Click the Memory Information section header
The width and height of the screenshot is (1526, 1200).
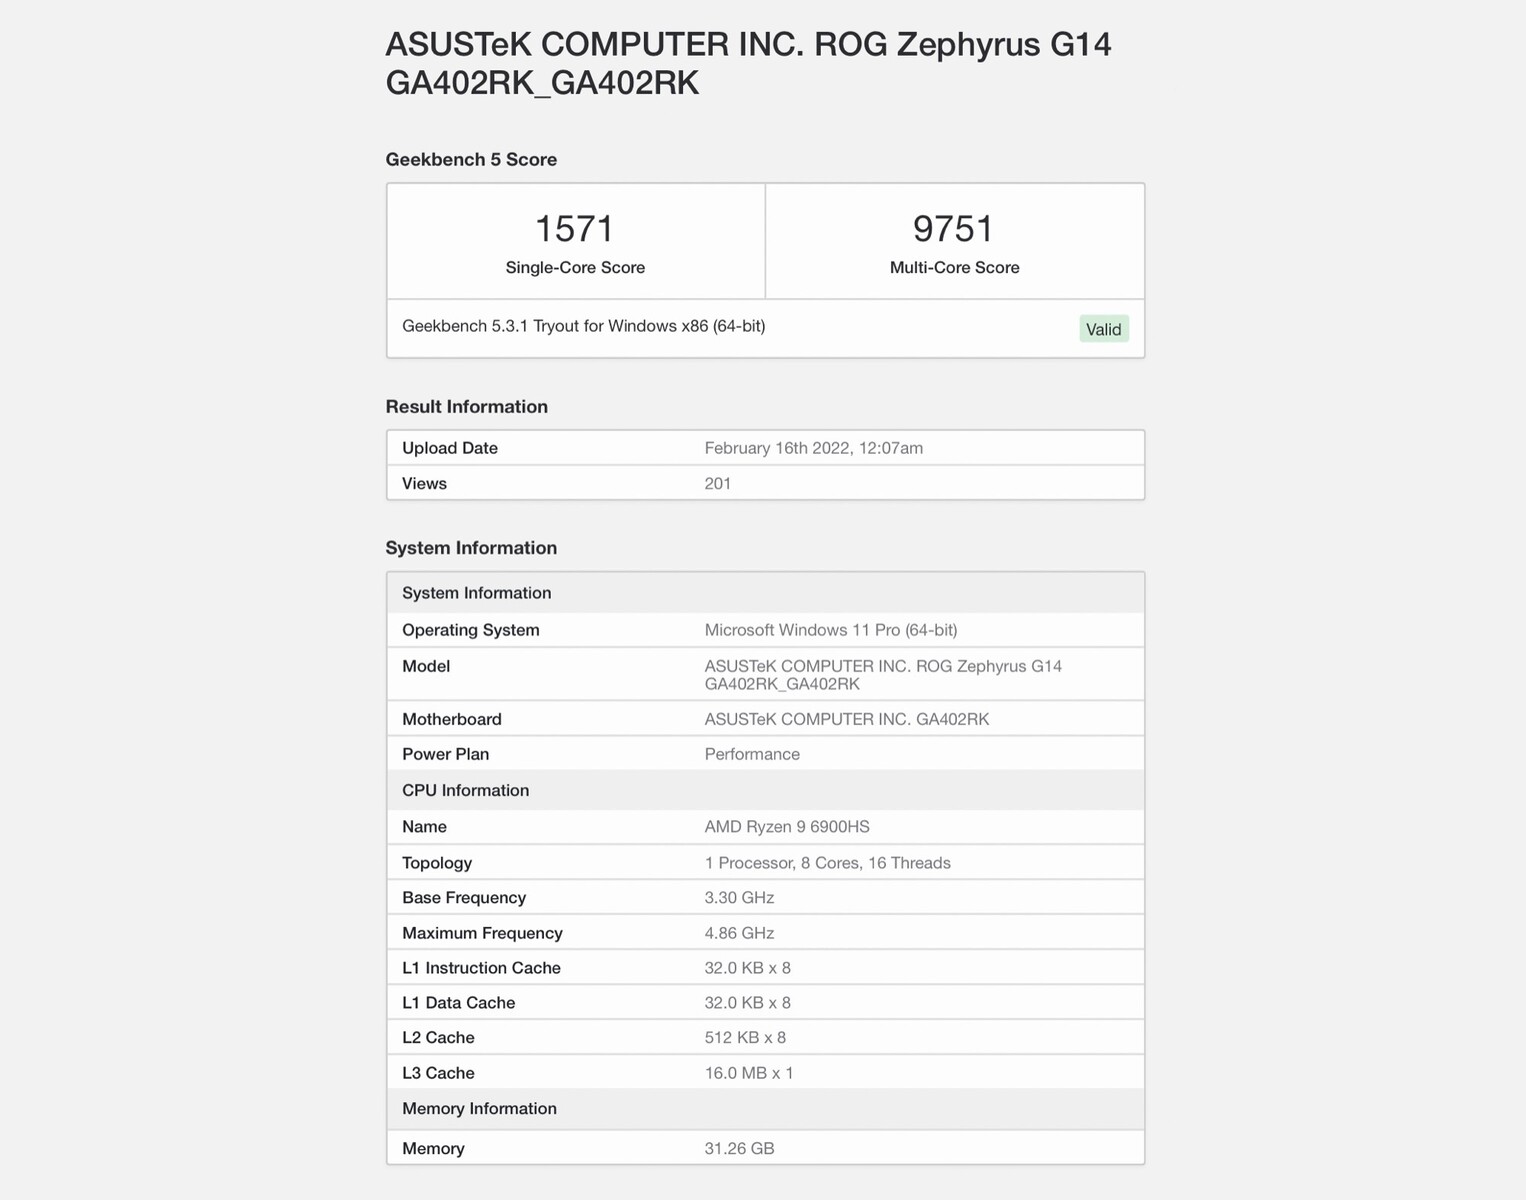tap(479, 1108)
